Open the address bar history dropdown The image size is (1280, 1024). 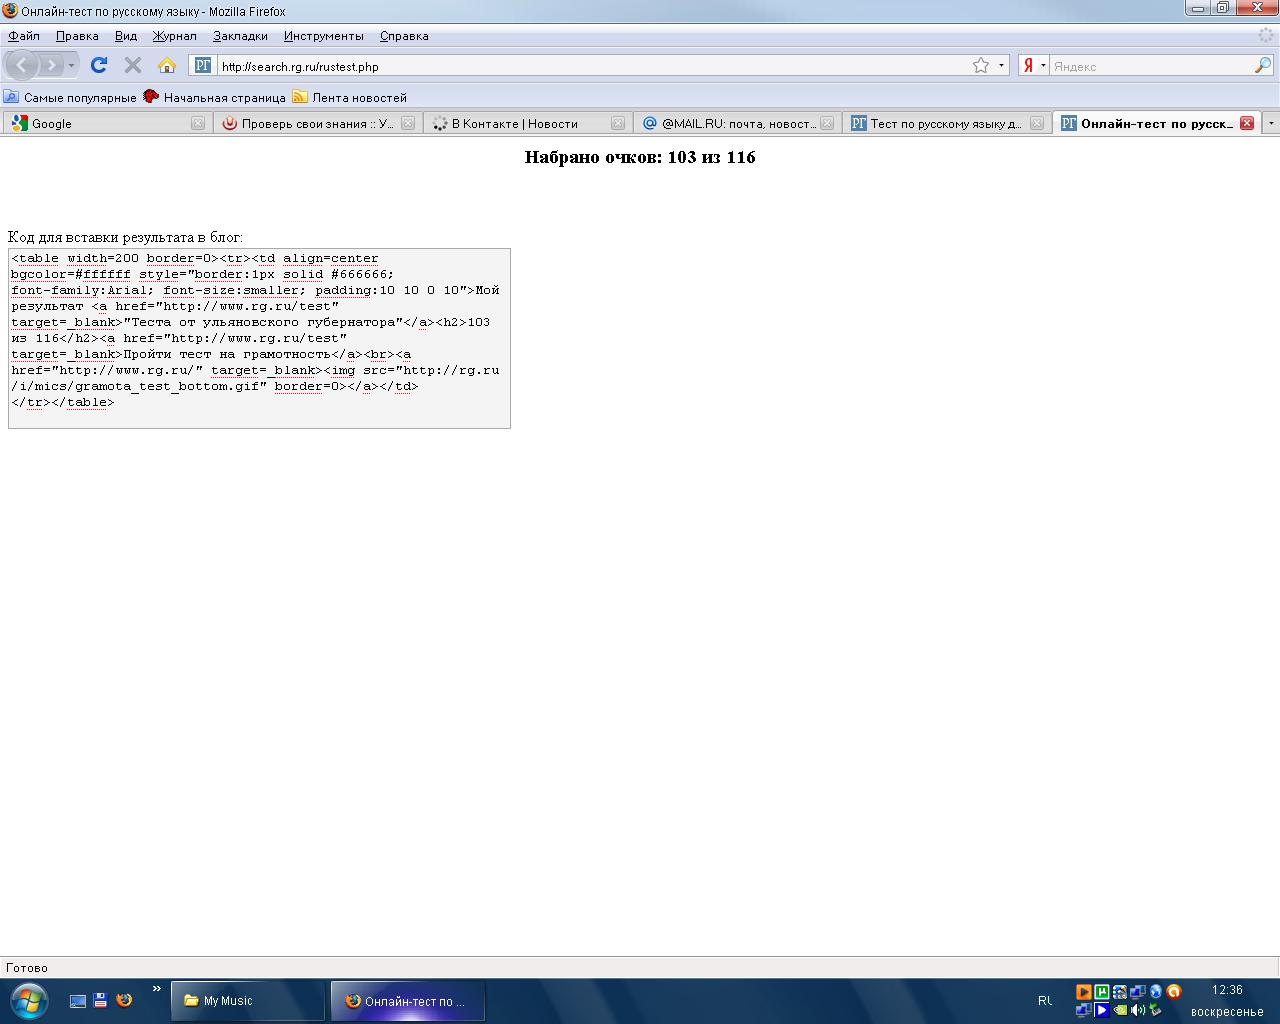click(x=1002, y=66)
